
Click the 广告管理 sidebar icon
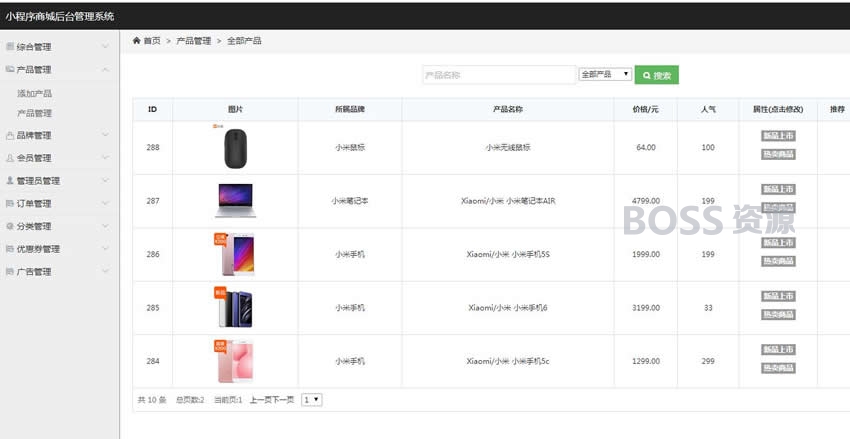[10, 272]
